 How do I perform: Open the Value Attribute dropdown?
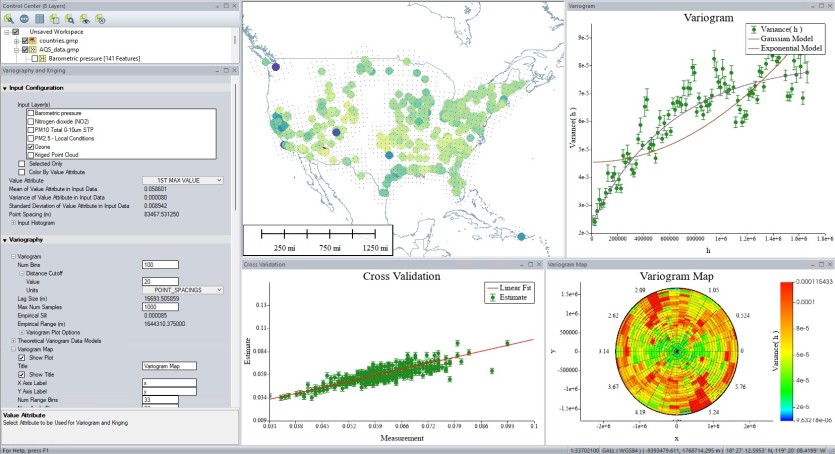coord(182,180)
